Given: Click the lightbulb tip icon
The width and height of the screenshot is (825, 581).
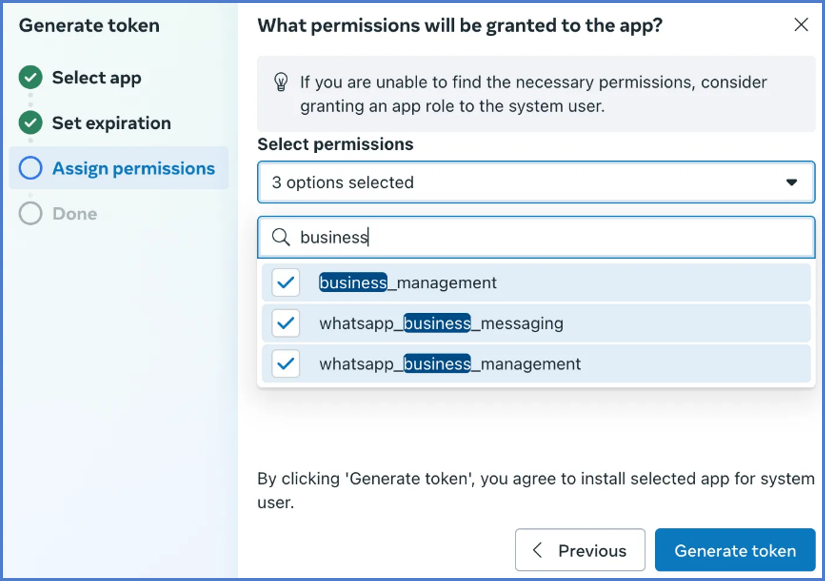Looking at the screenshot, I should (281, 83).
